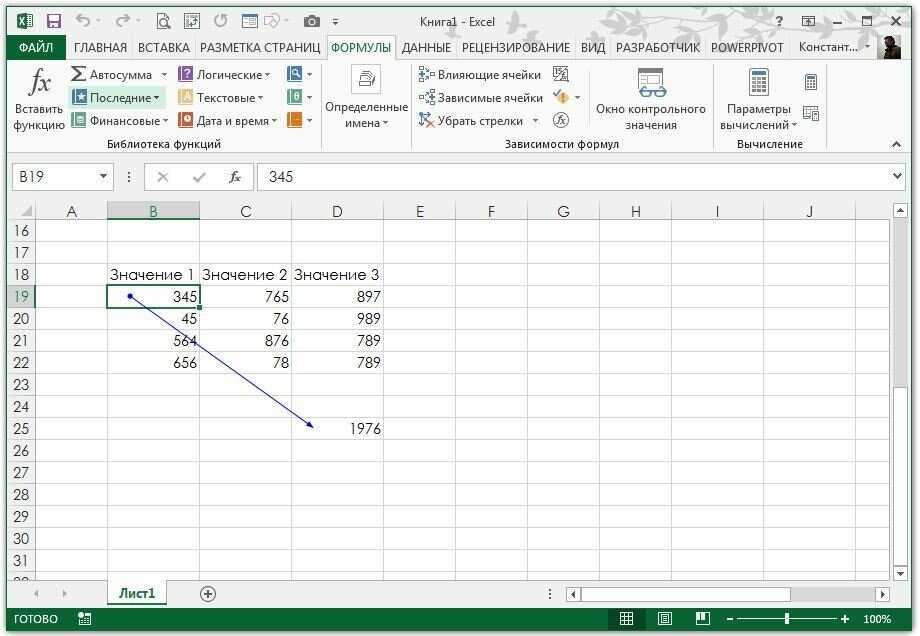Image resolution: width=920 pixels, height=636 pixels.
Task: Click Calculate Now calculator icon
Action: (811, 82)
